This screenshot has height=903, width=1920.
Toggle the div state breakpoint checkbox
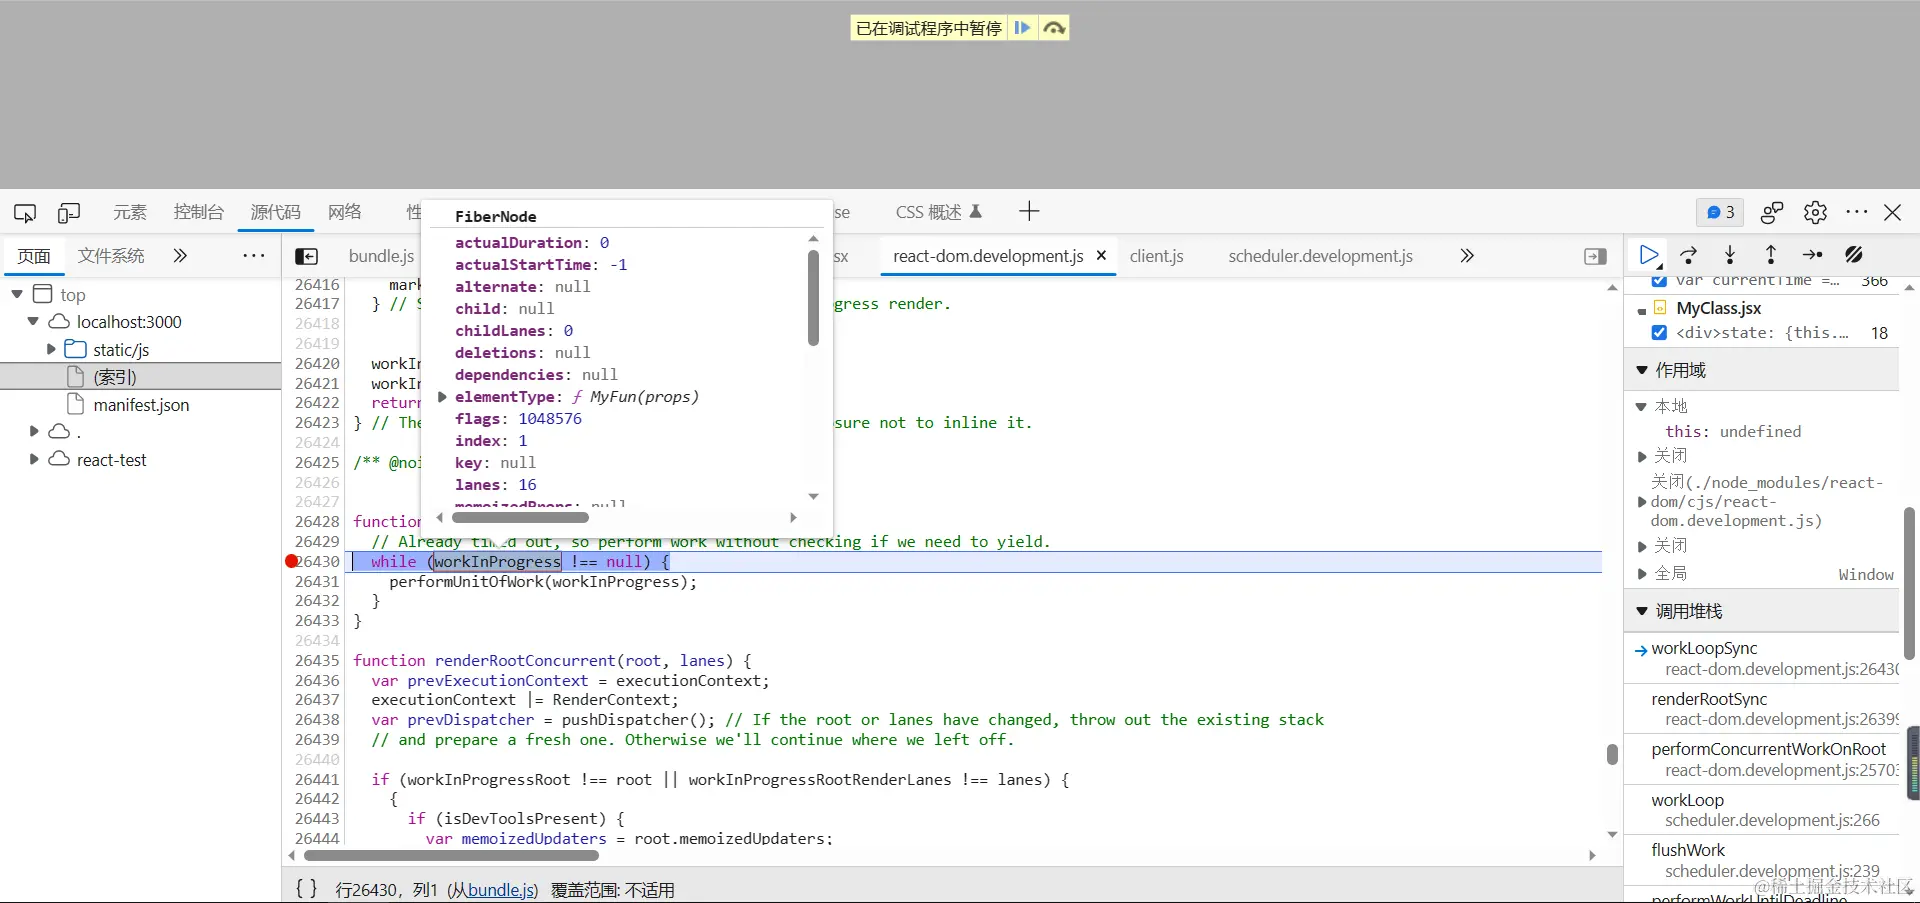(1659, 333)
